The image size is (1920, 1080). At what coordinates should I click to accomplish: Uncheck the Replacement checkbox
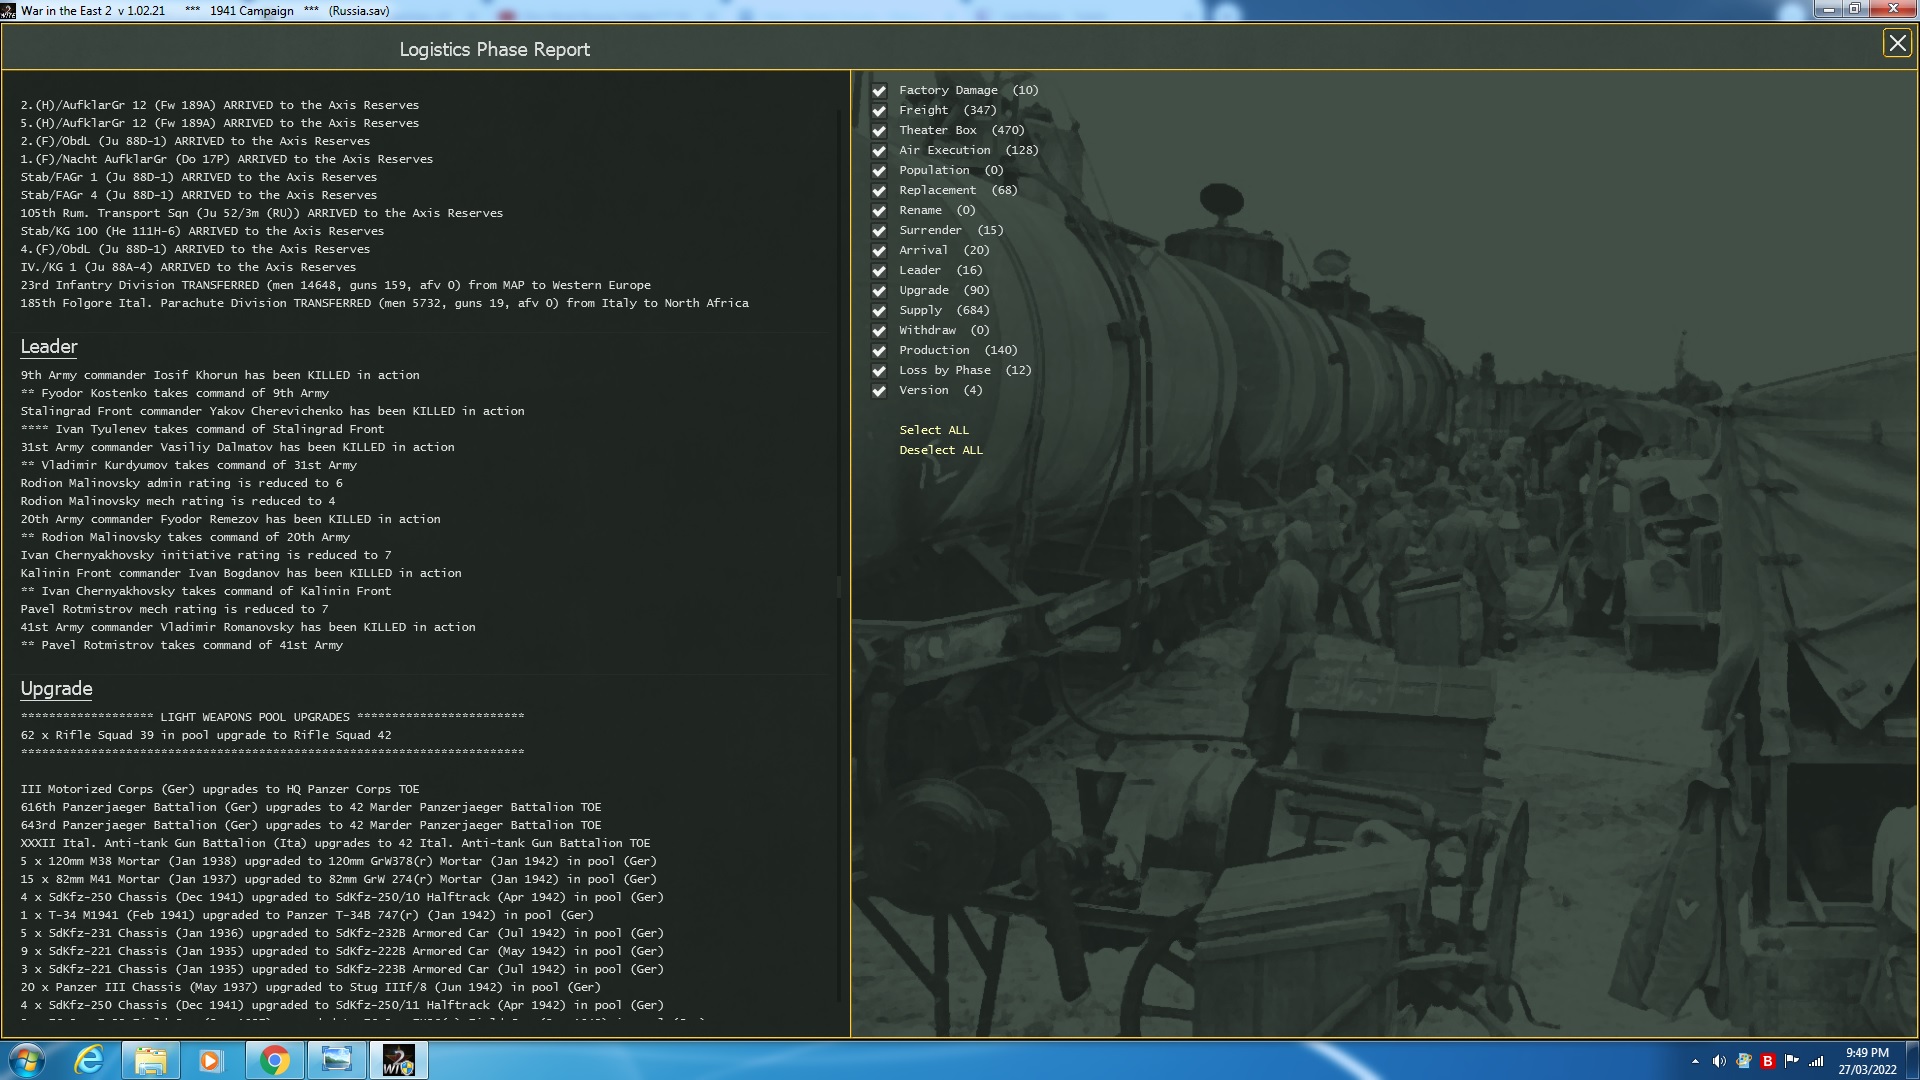tap(879, 191)
